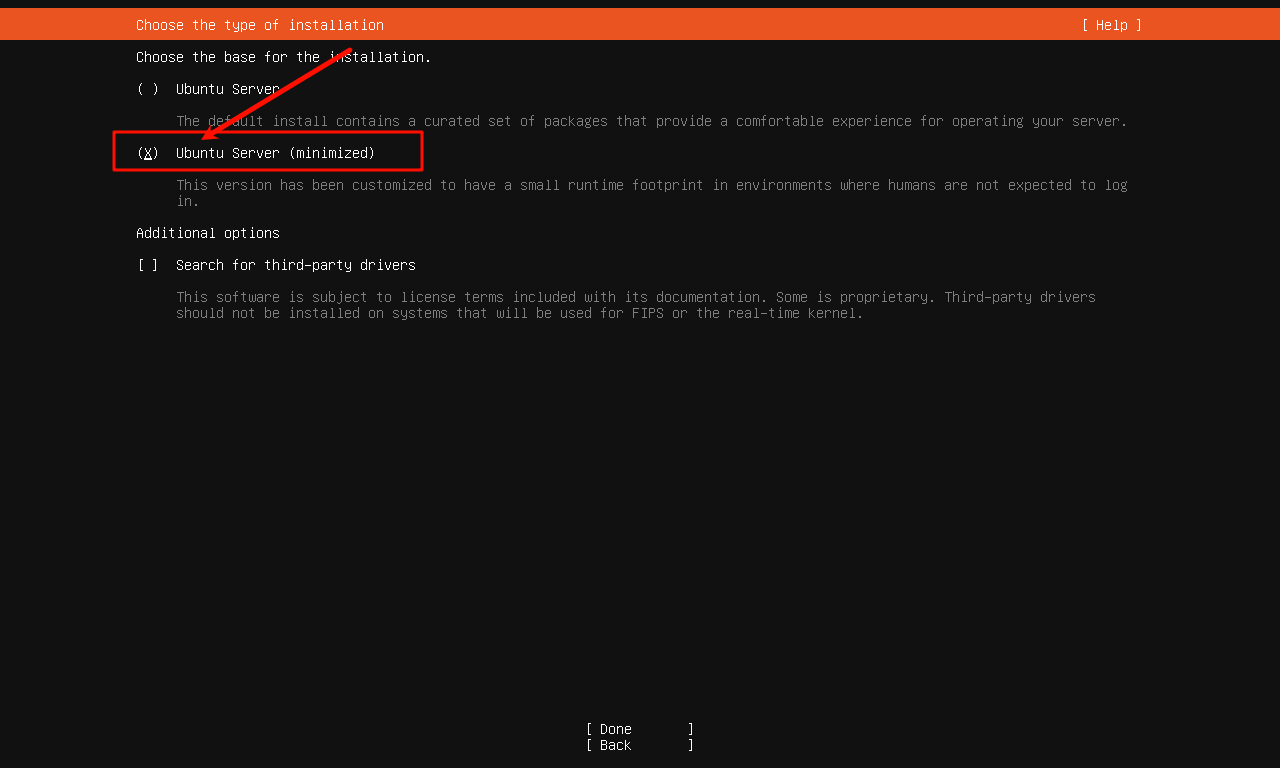
Task: Open the Help menu in header
Action: (x=1111, y=25)
